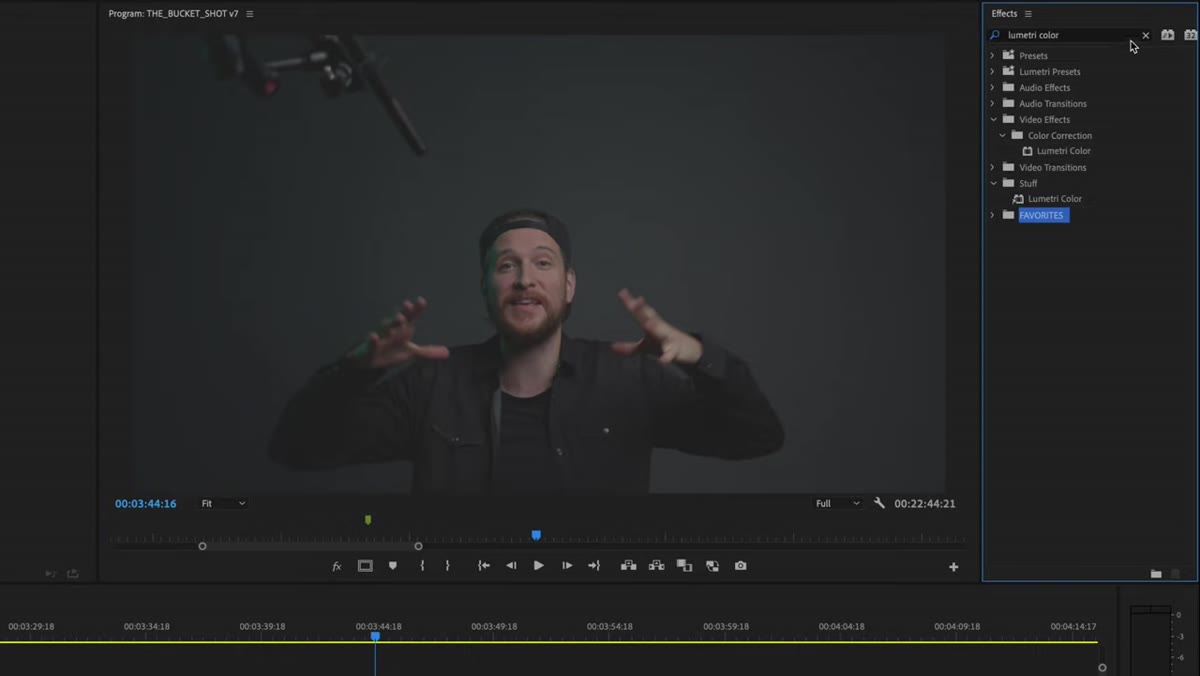Screen dimensions: 1200x676
Task: Select the Lumetri Presets bin label
Action: pyautogui.click(x=1049, y=72)
